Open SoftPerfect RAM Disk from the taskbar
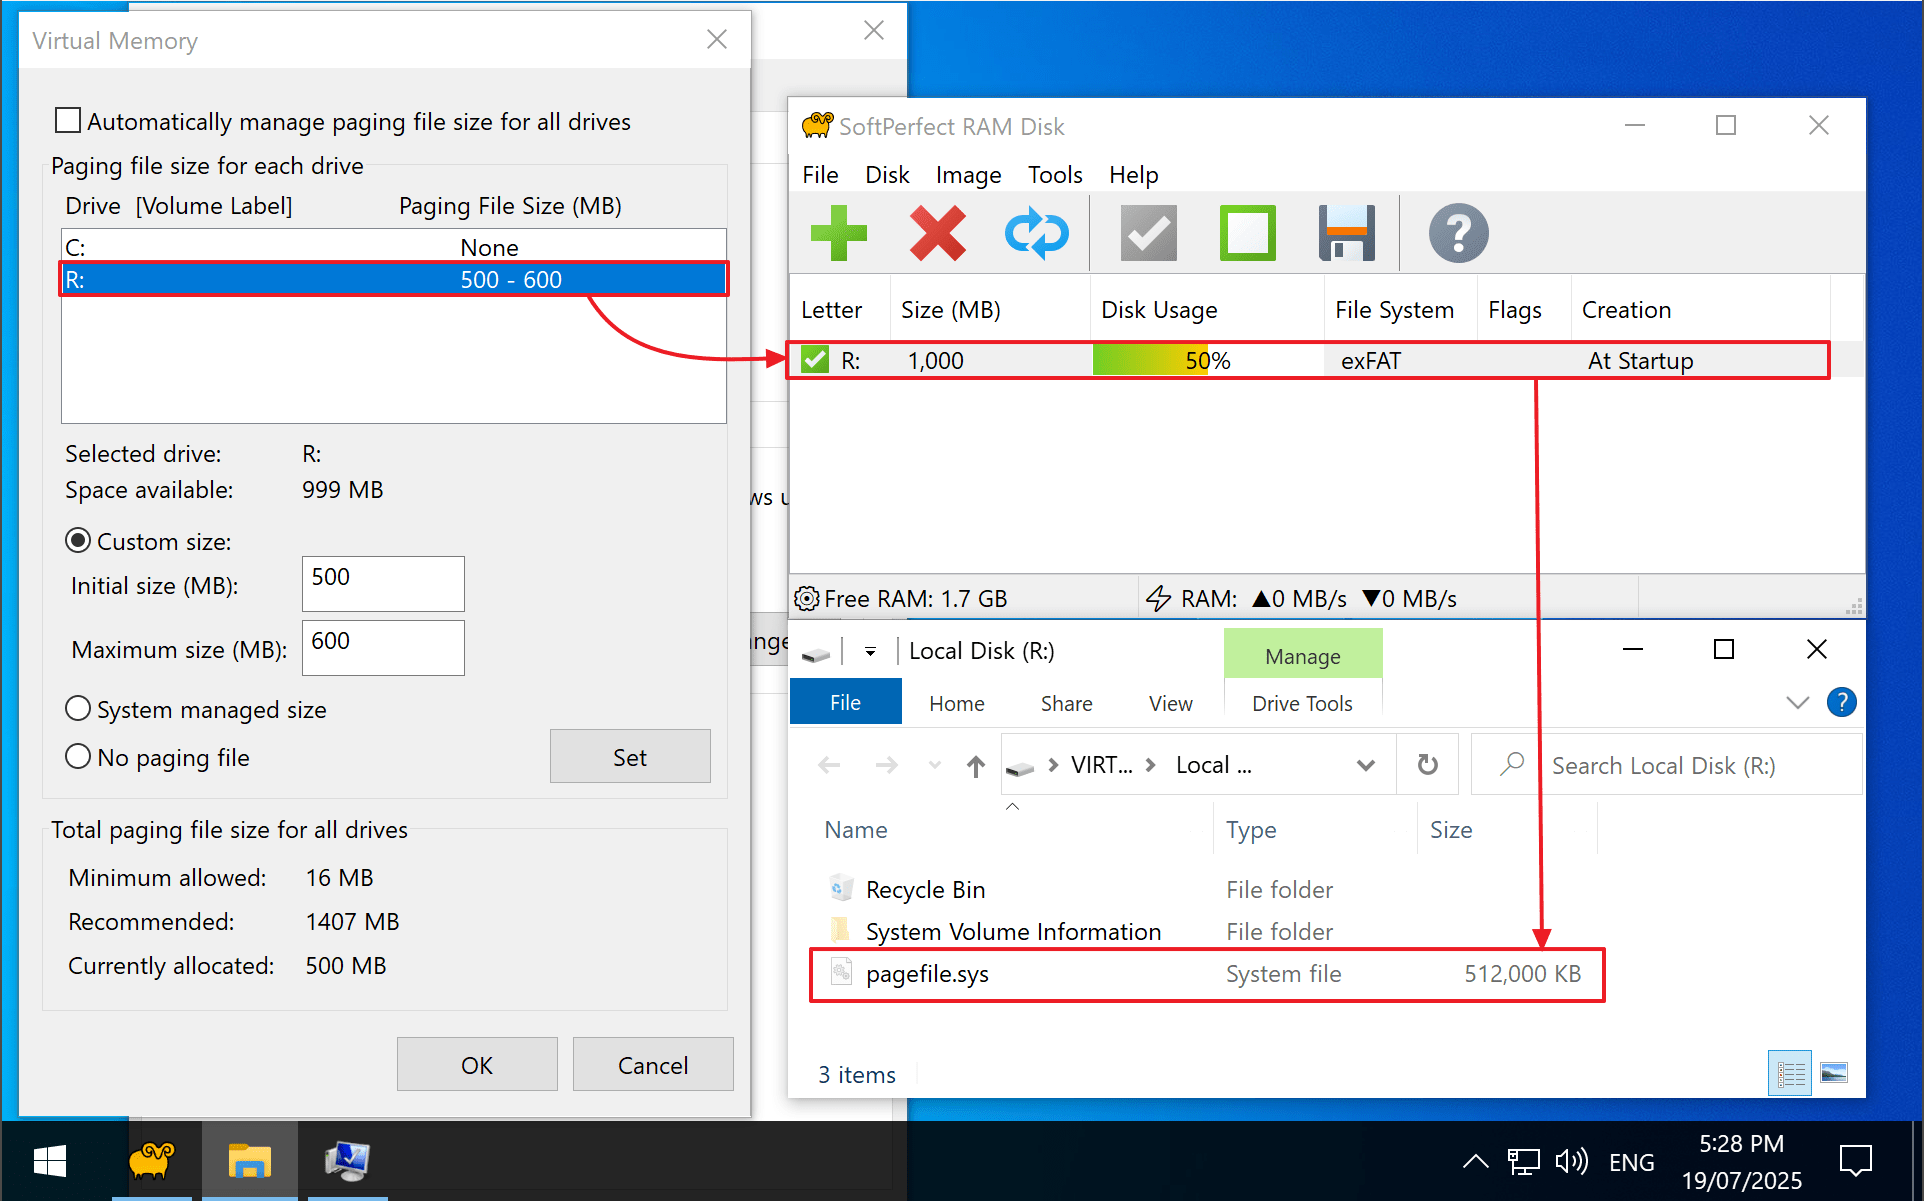Image resolution: width=1924 pixels, height=1201 pixels. click(152, 1160)
